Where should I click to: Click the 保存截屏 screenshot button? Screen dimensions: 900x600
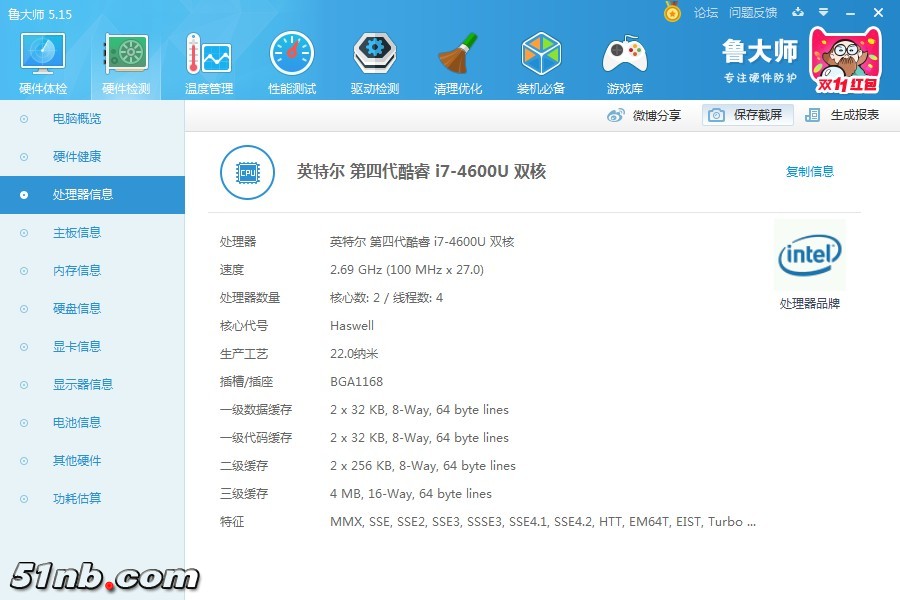pyautogui.click(x=747, y=115)
